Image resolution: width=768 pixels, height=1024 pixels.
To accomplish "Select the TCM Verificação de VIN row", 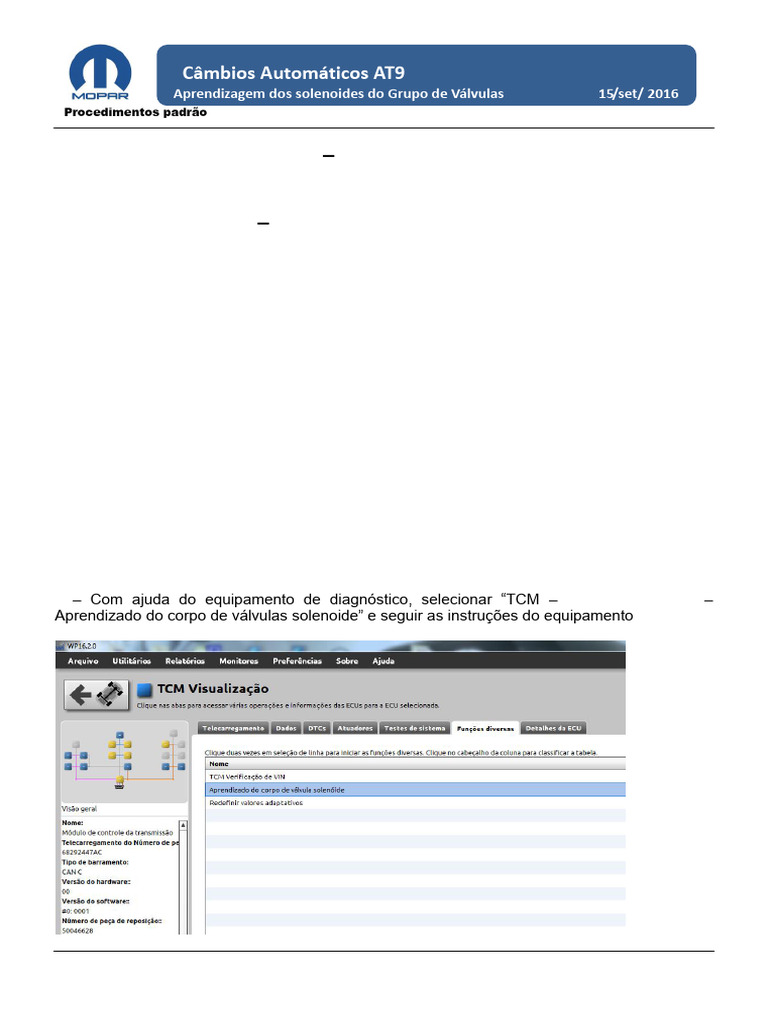I will tap(415, 776).
